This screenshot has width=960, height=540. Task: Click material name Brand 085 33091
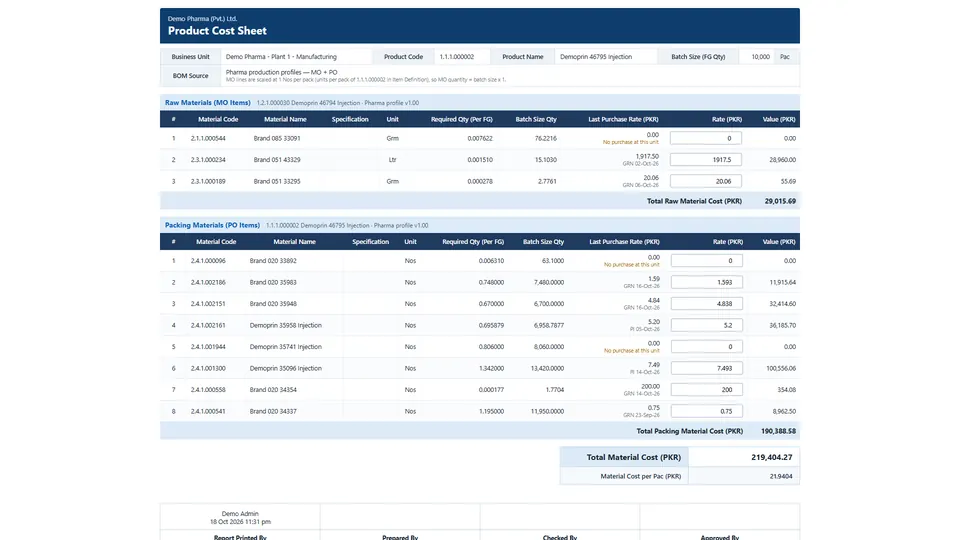pos(277,138)
